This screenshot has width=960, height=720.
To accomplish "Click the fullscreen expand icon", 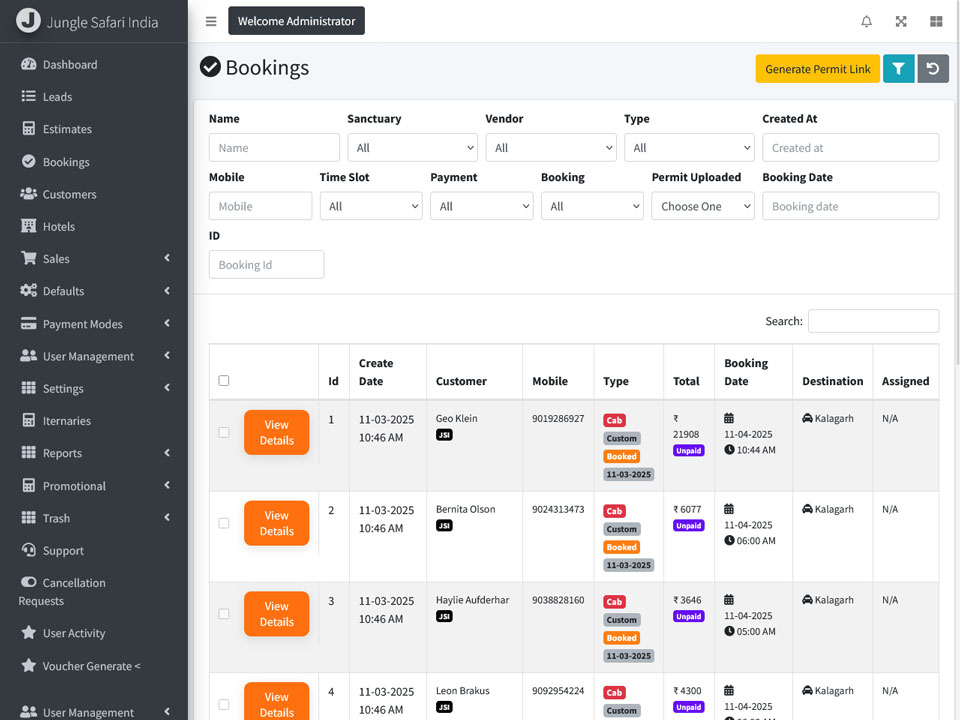I will [x=901, y=21].
